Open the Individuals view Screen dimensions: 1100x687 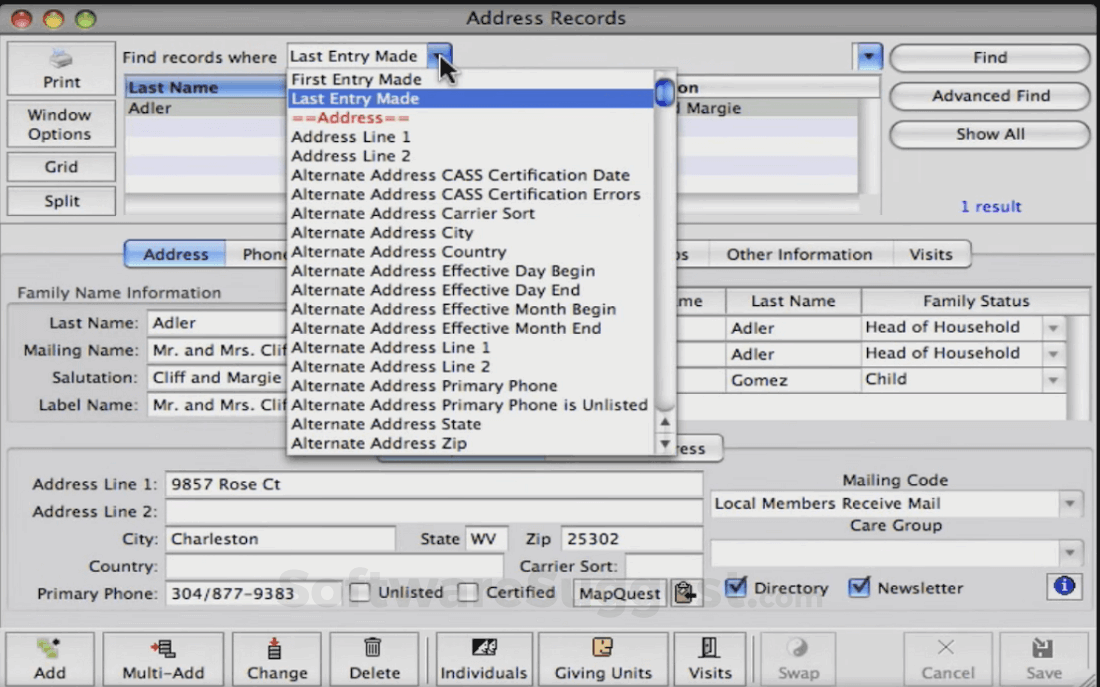coord(484,658)
